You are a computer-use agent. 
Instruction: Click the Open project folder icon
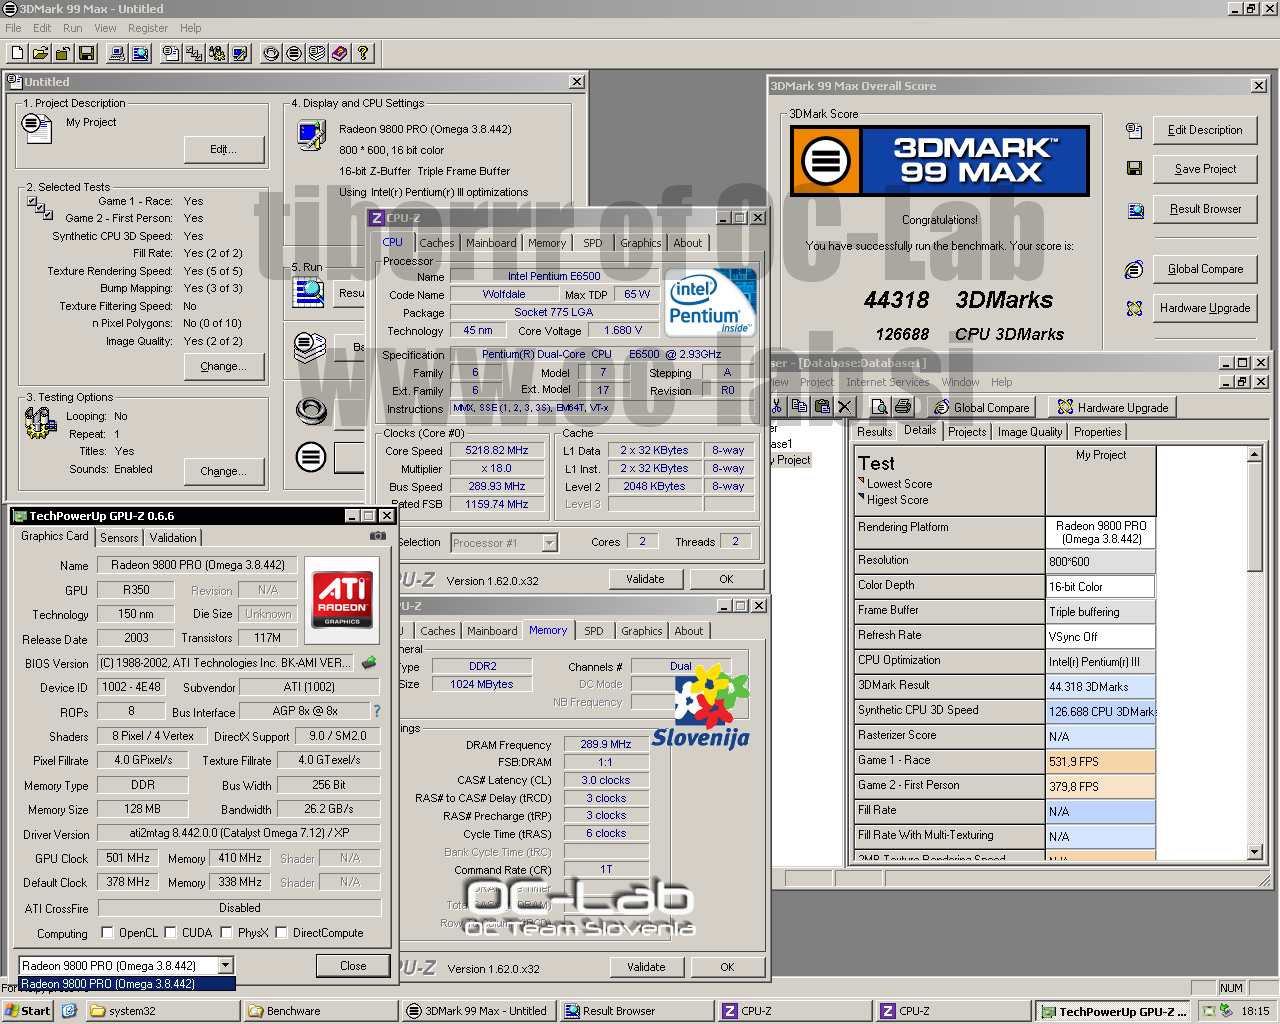[41, 53]
